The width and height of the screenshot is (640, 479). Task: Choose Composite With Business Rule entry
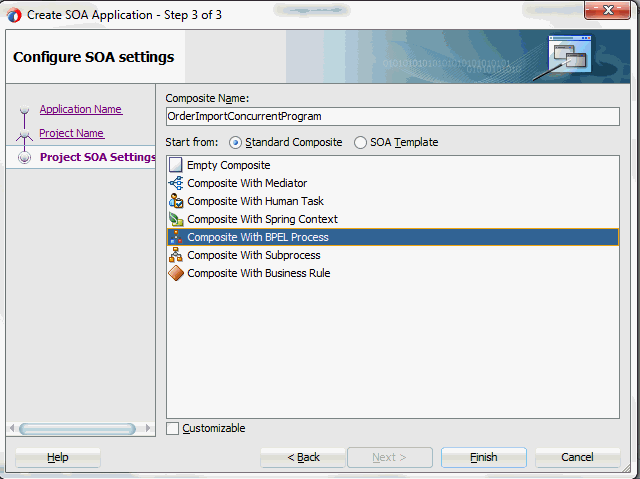click(393, 273)
